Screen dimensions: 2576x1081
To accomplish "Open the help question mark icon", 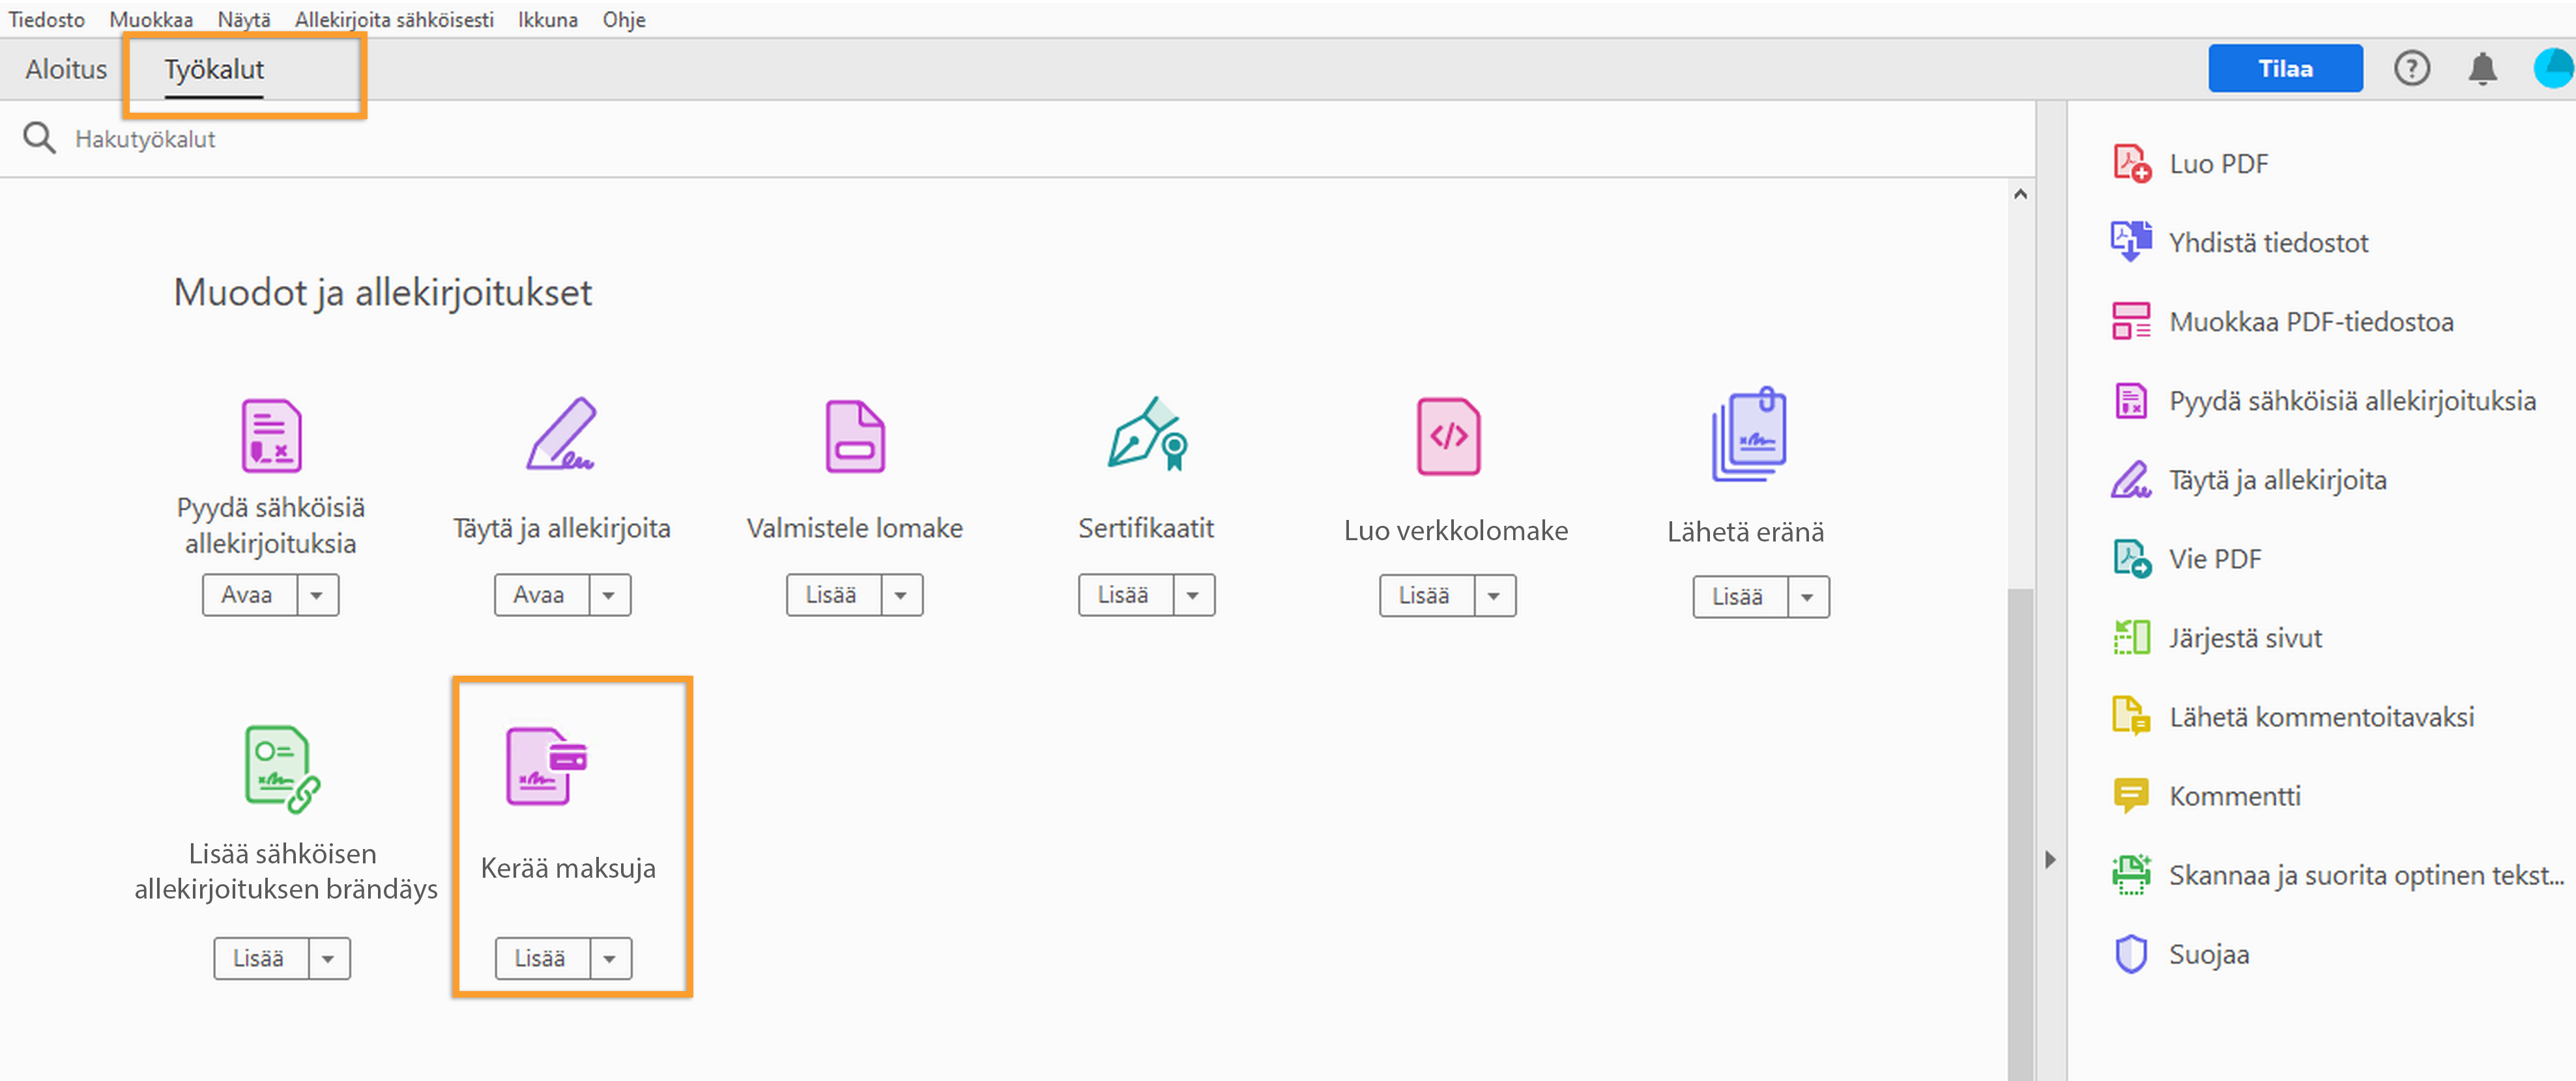I will point(2411,69).
